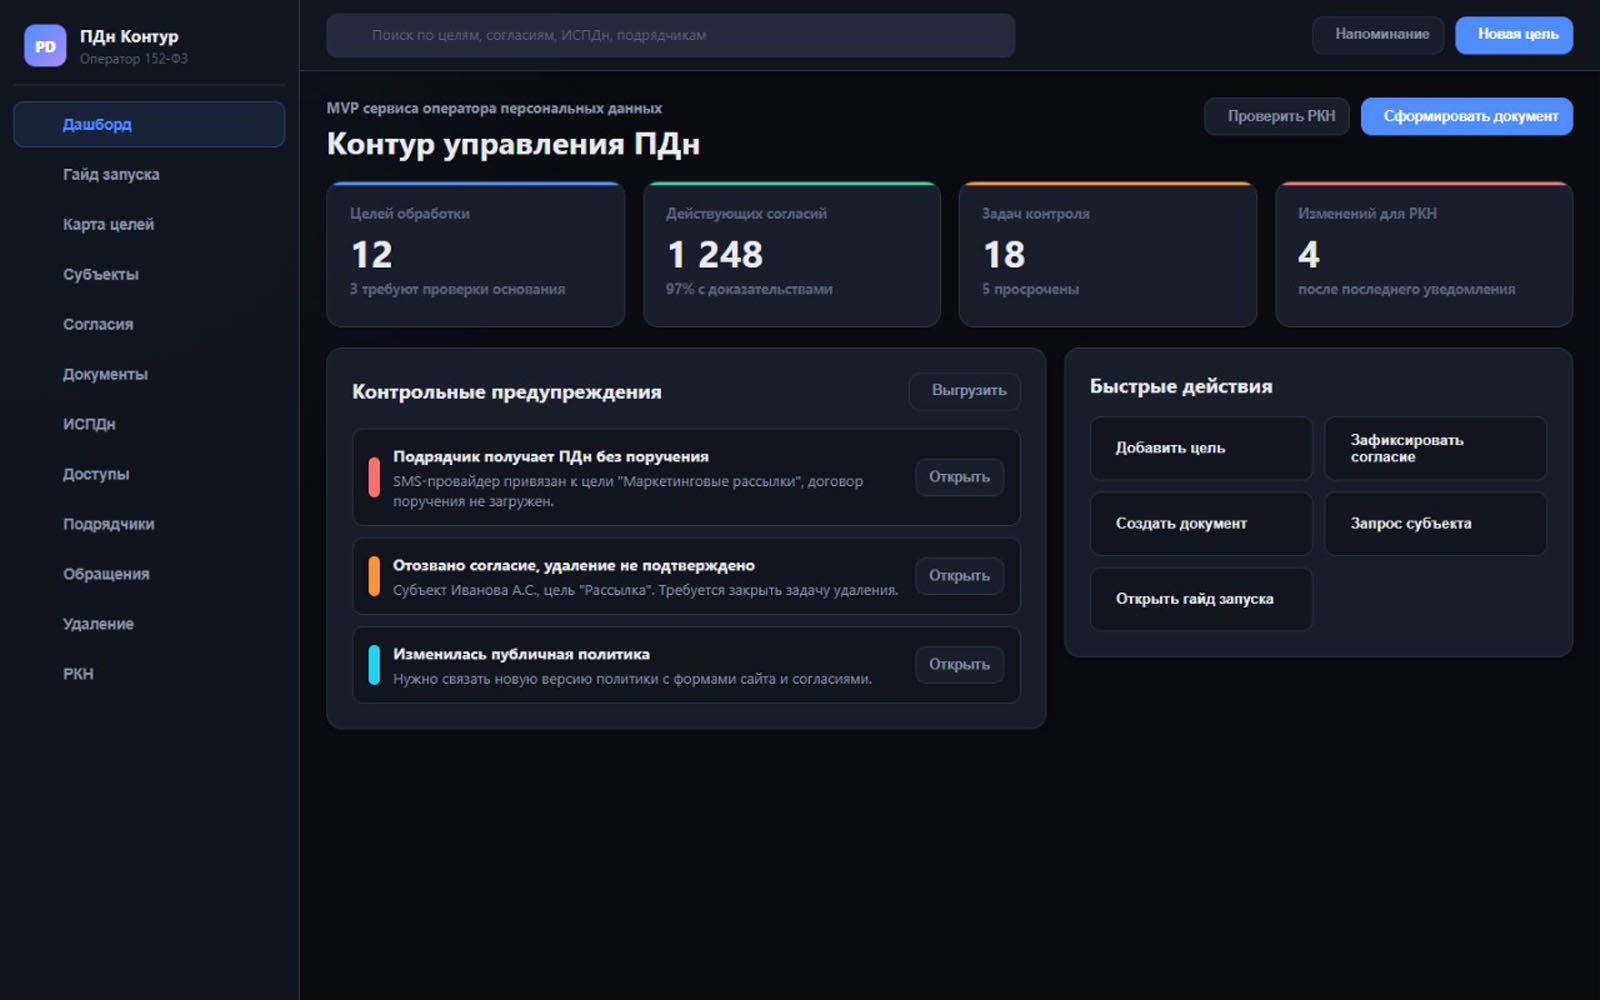Open the Согласия sidebar section
This screenshot has width=1600, height=1000.
click(x=149, y=324)
